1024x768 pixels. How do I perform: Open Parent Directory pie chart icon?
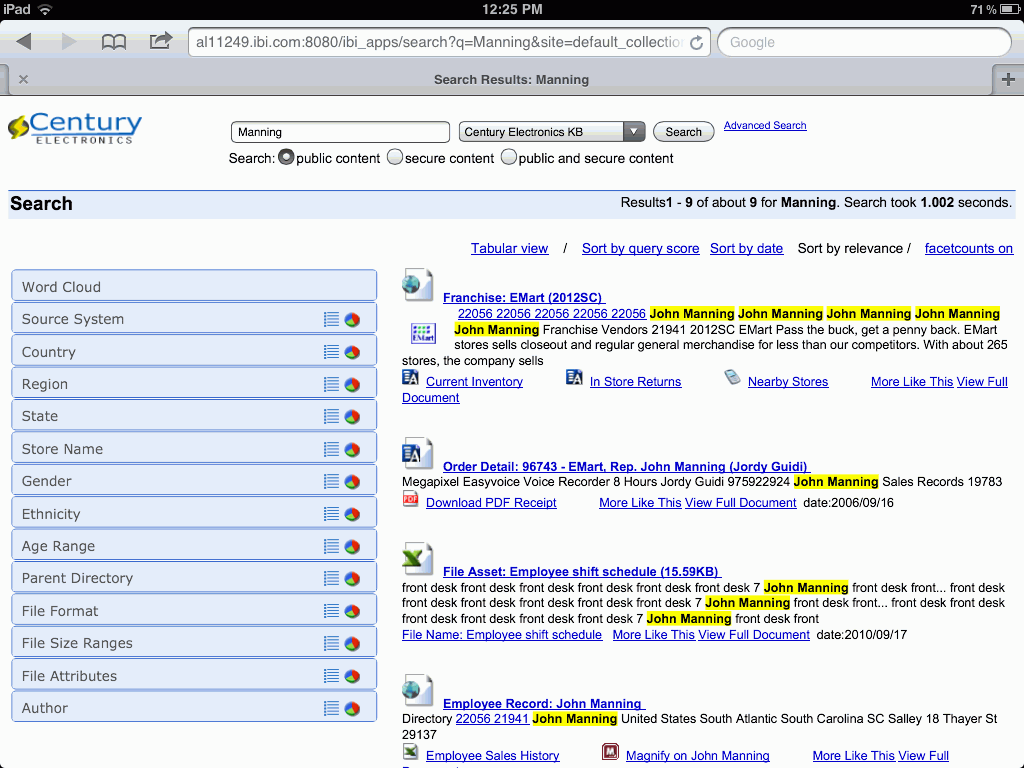353,579
